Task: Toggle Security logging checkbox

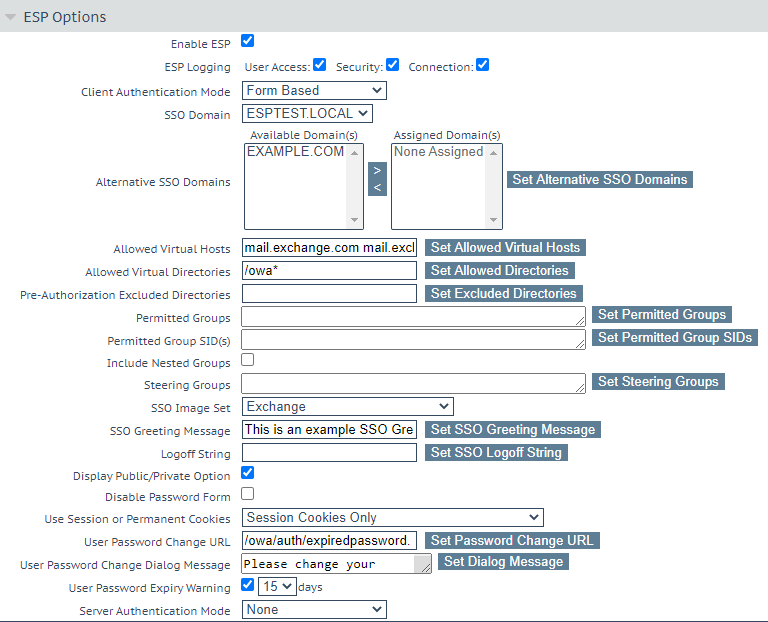Action: 392,65
